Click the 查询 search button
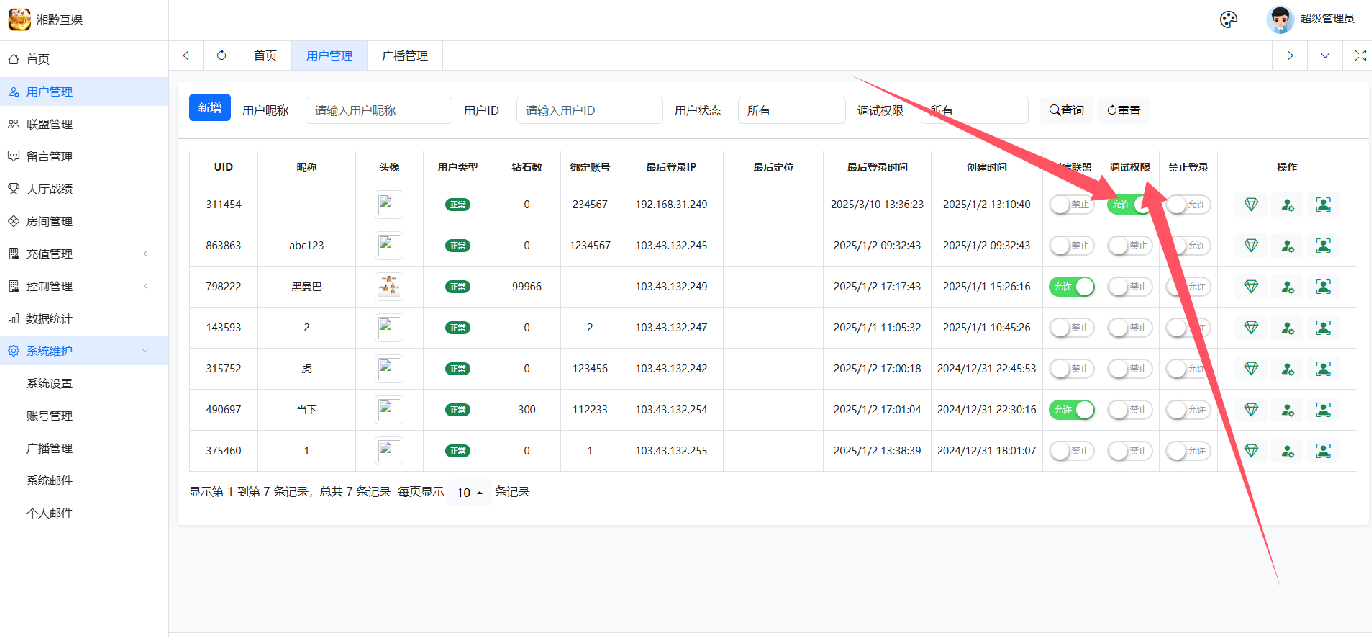Image resolution: width=1372 pixels, height=637 pixels. [x=1067, y=109]
